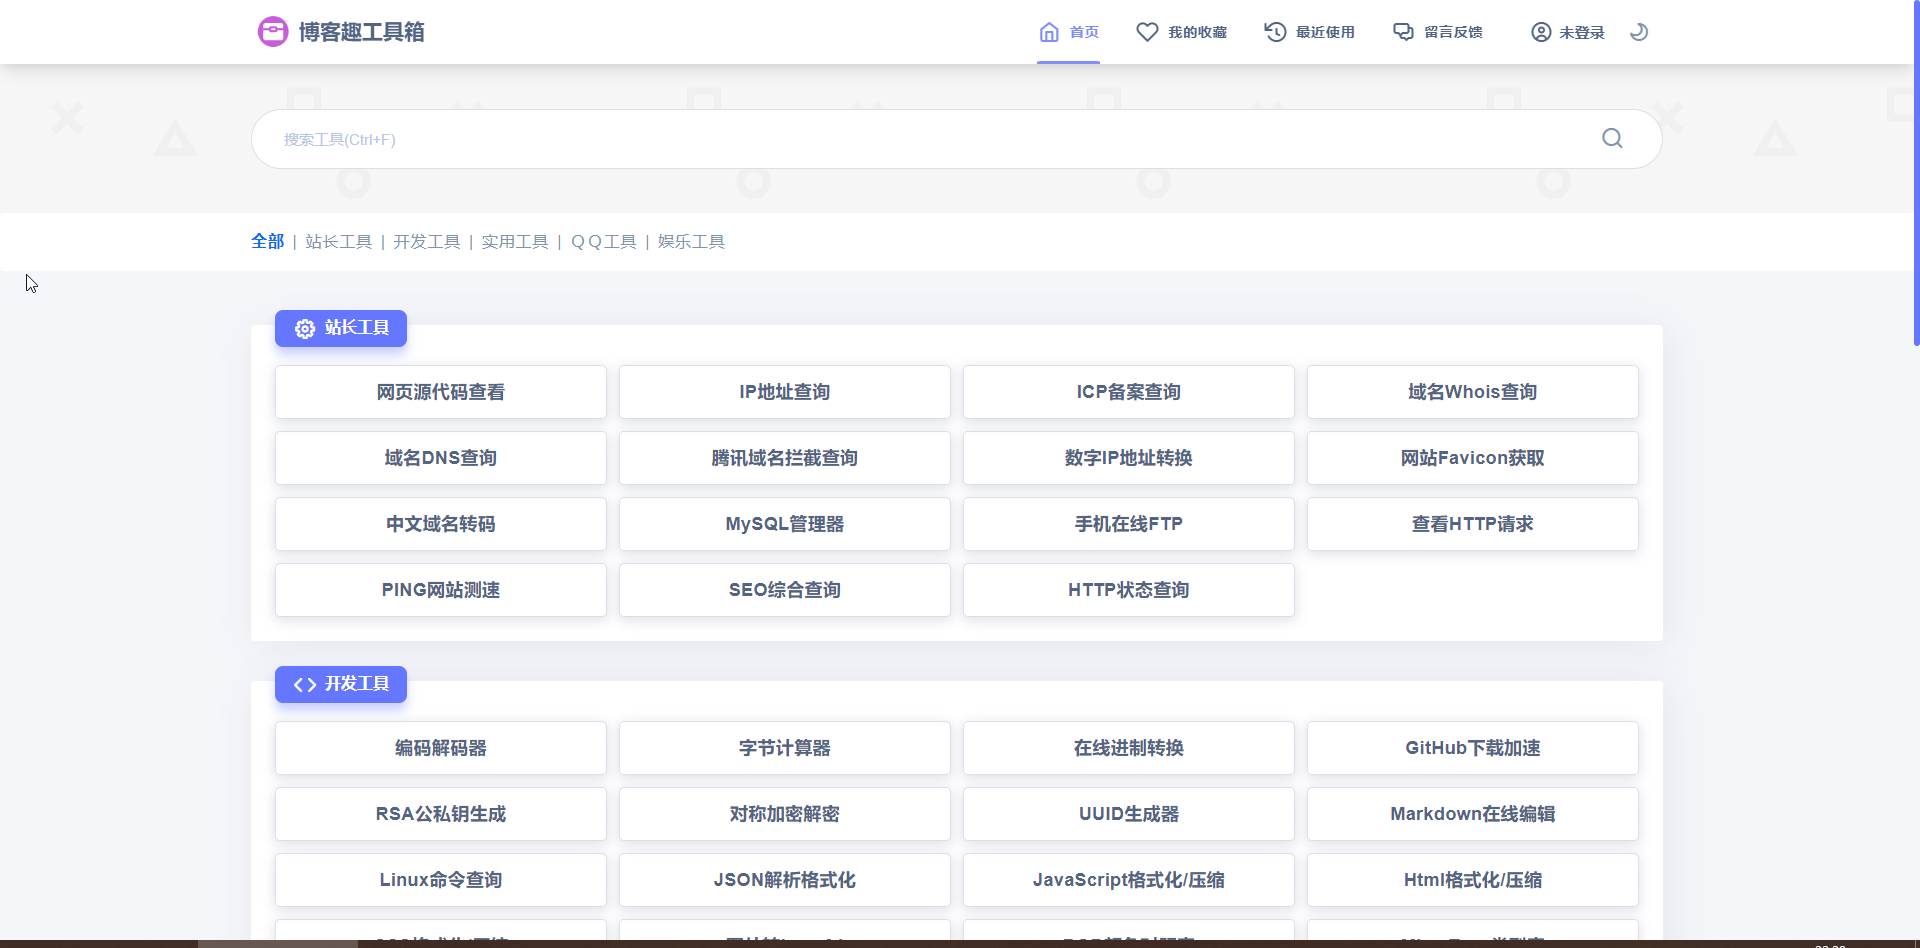The image size is (1920, 948).
Task: Open 对称加密解密 tool
Action: (785, 814)
